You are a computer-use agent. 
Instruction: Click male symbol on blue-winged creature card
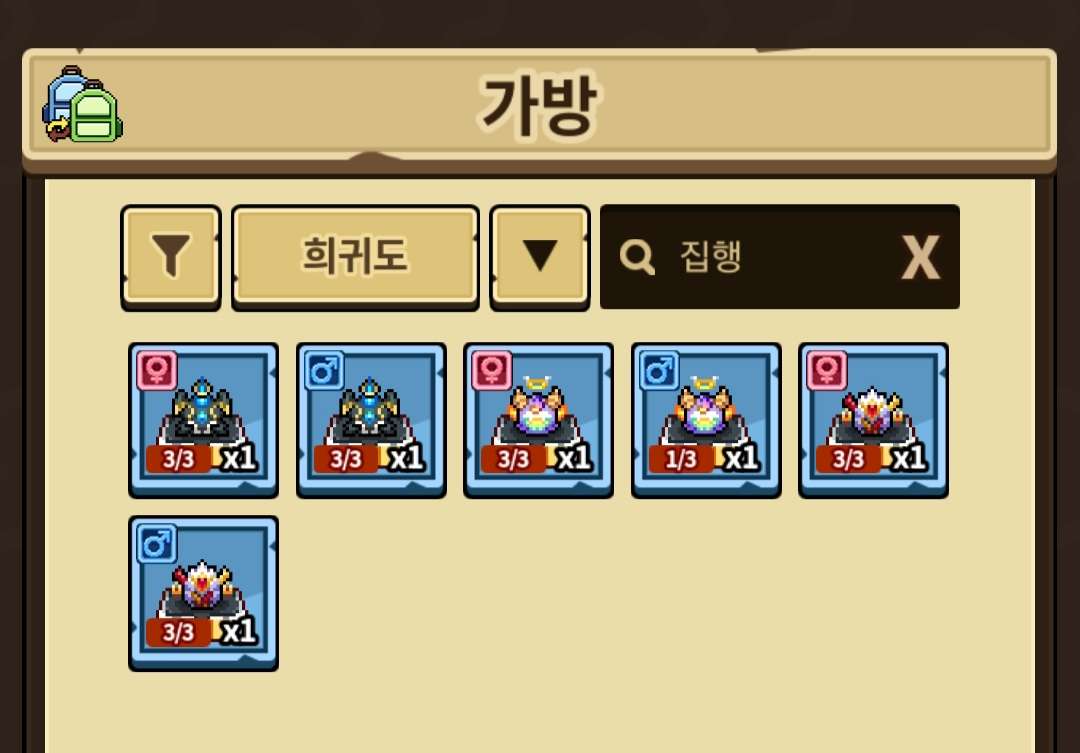[324, 371]
